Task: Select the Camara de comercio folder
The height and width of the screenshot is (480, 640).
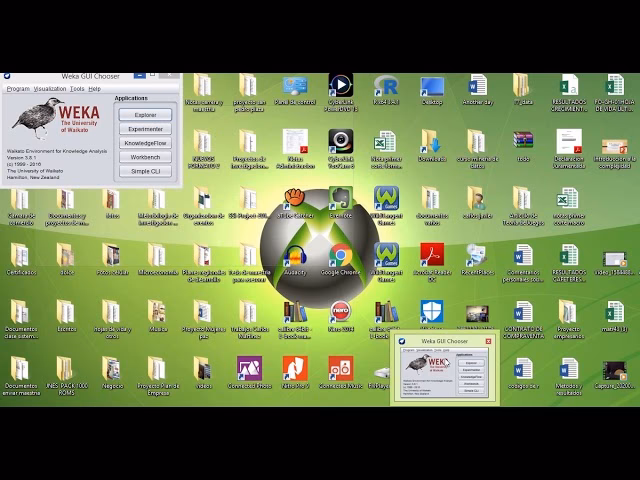Action: 21,208
